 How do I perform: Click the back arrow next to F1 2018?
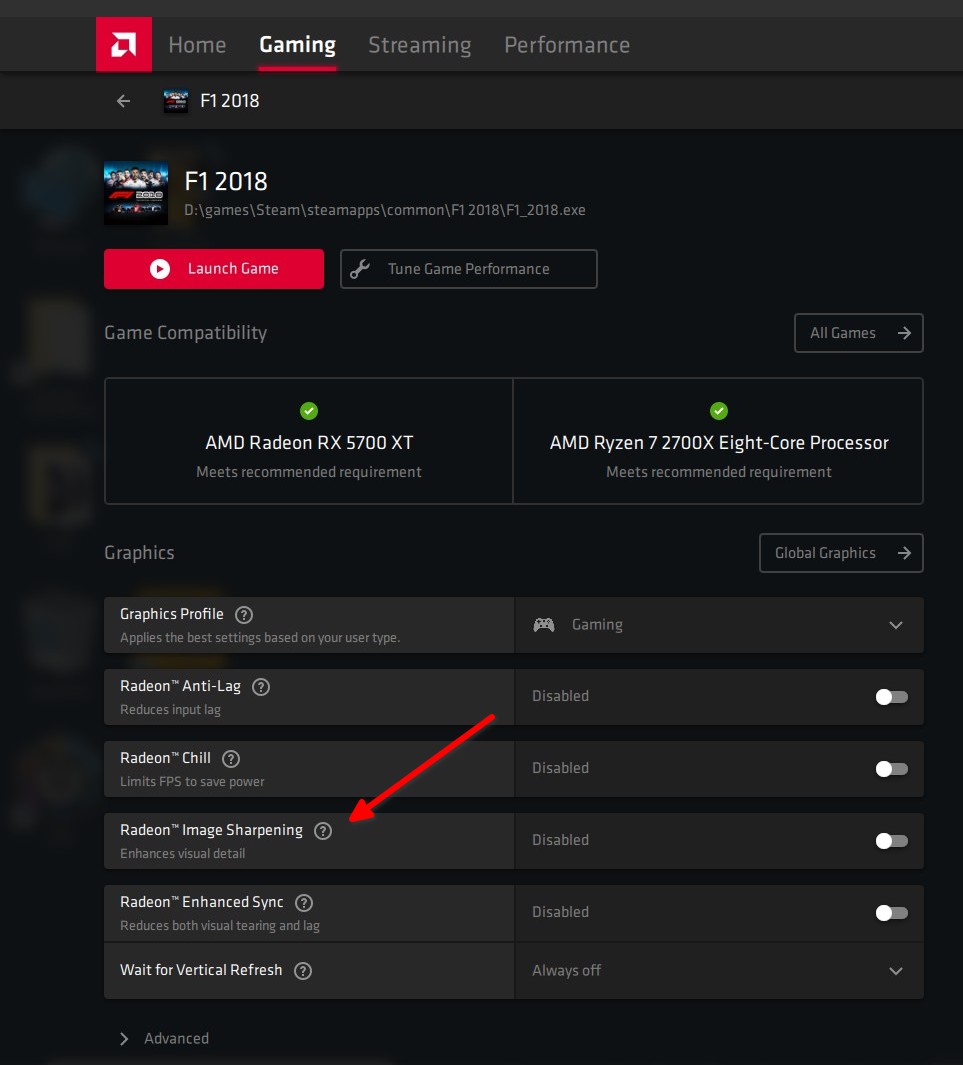122,101
